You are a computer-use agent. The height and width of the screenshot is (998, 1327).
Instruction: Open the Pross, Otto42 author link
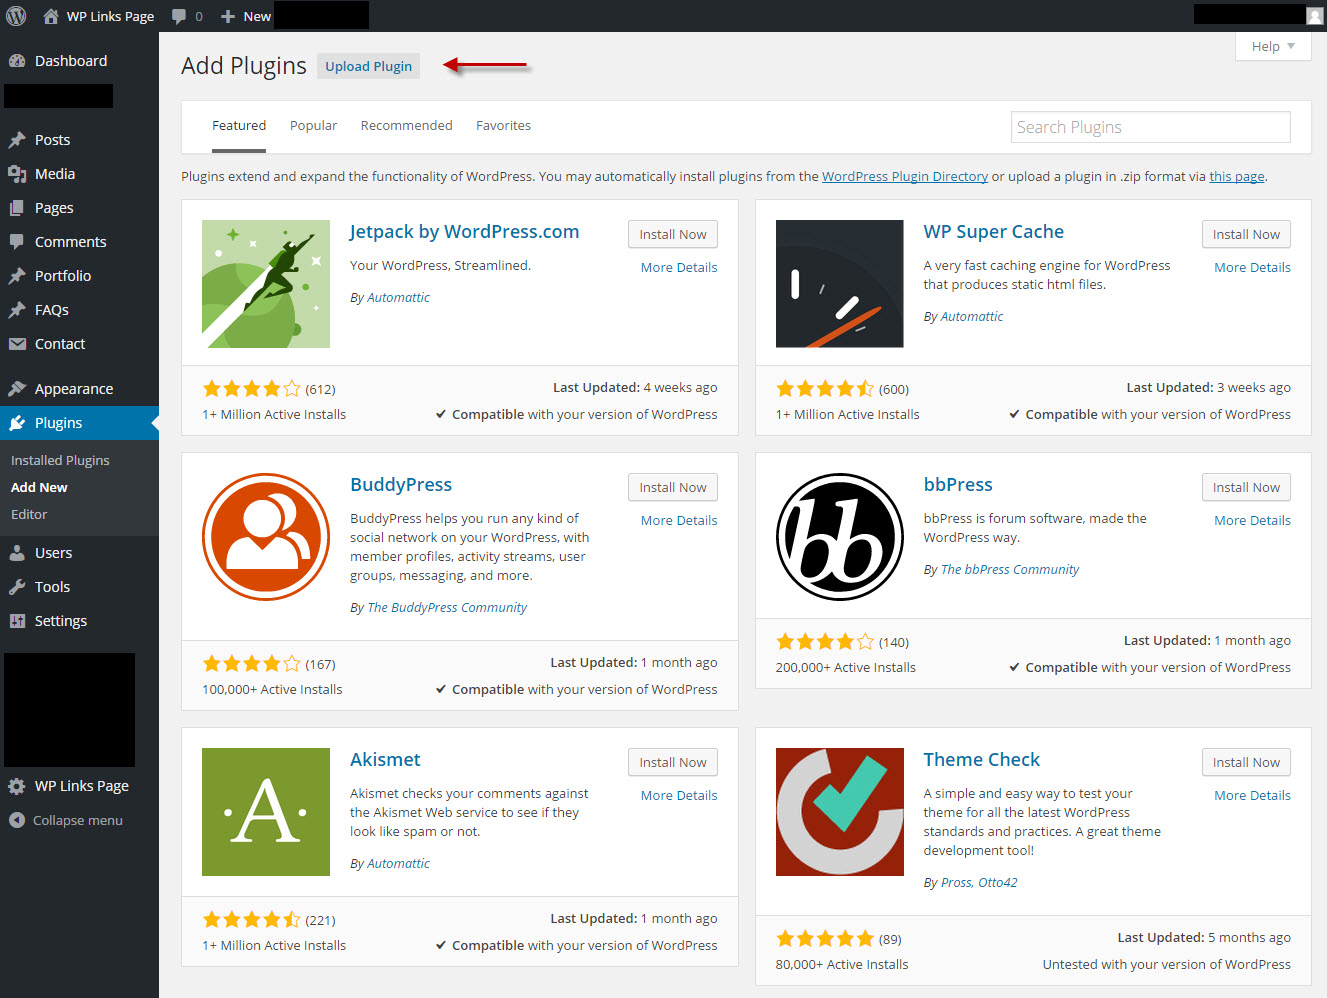point(979,882)
